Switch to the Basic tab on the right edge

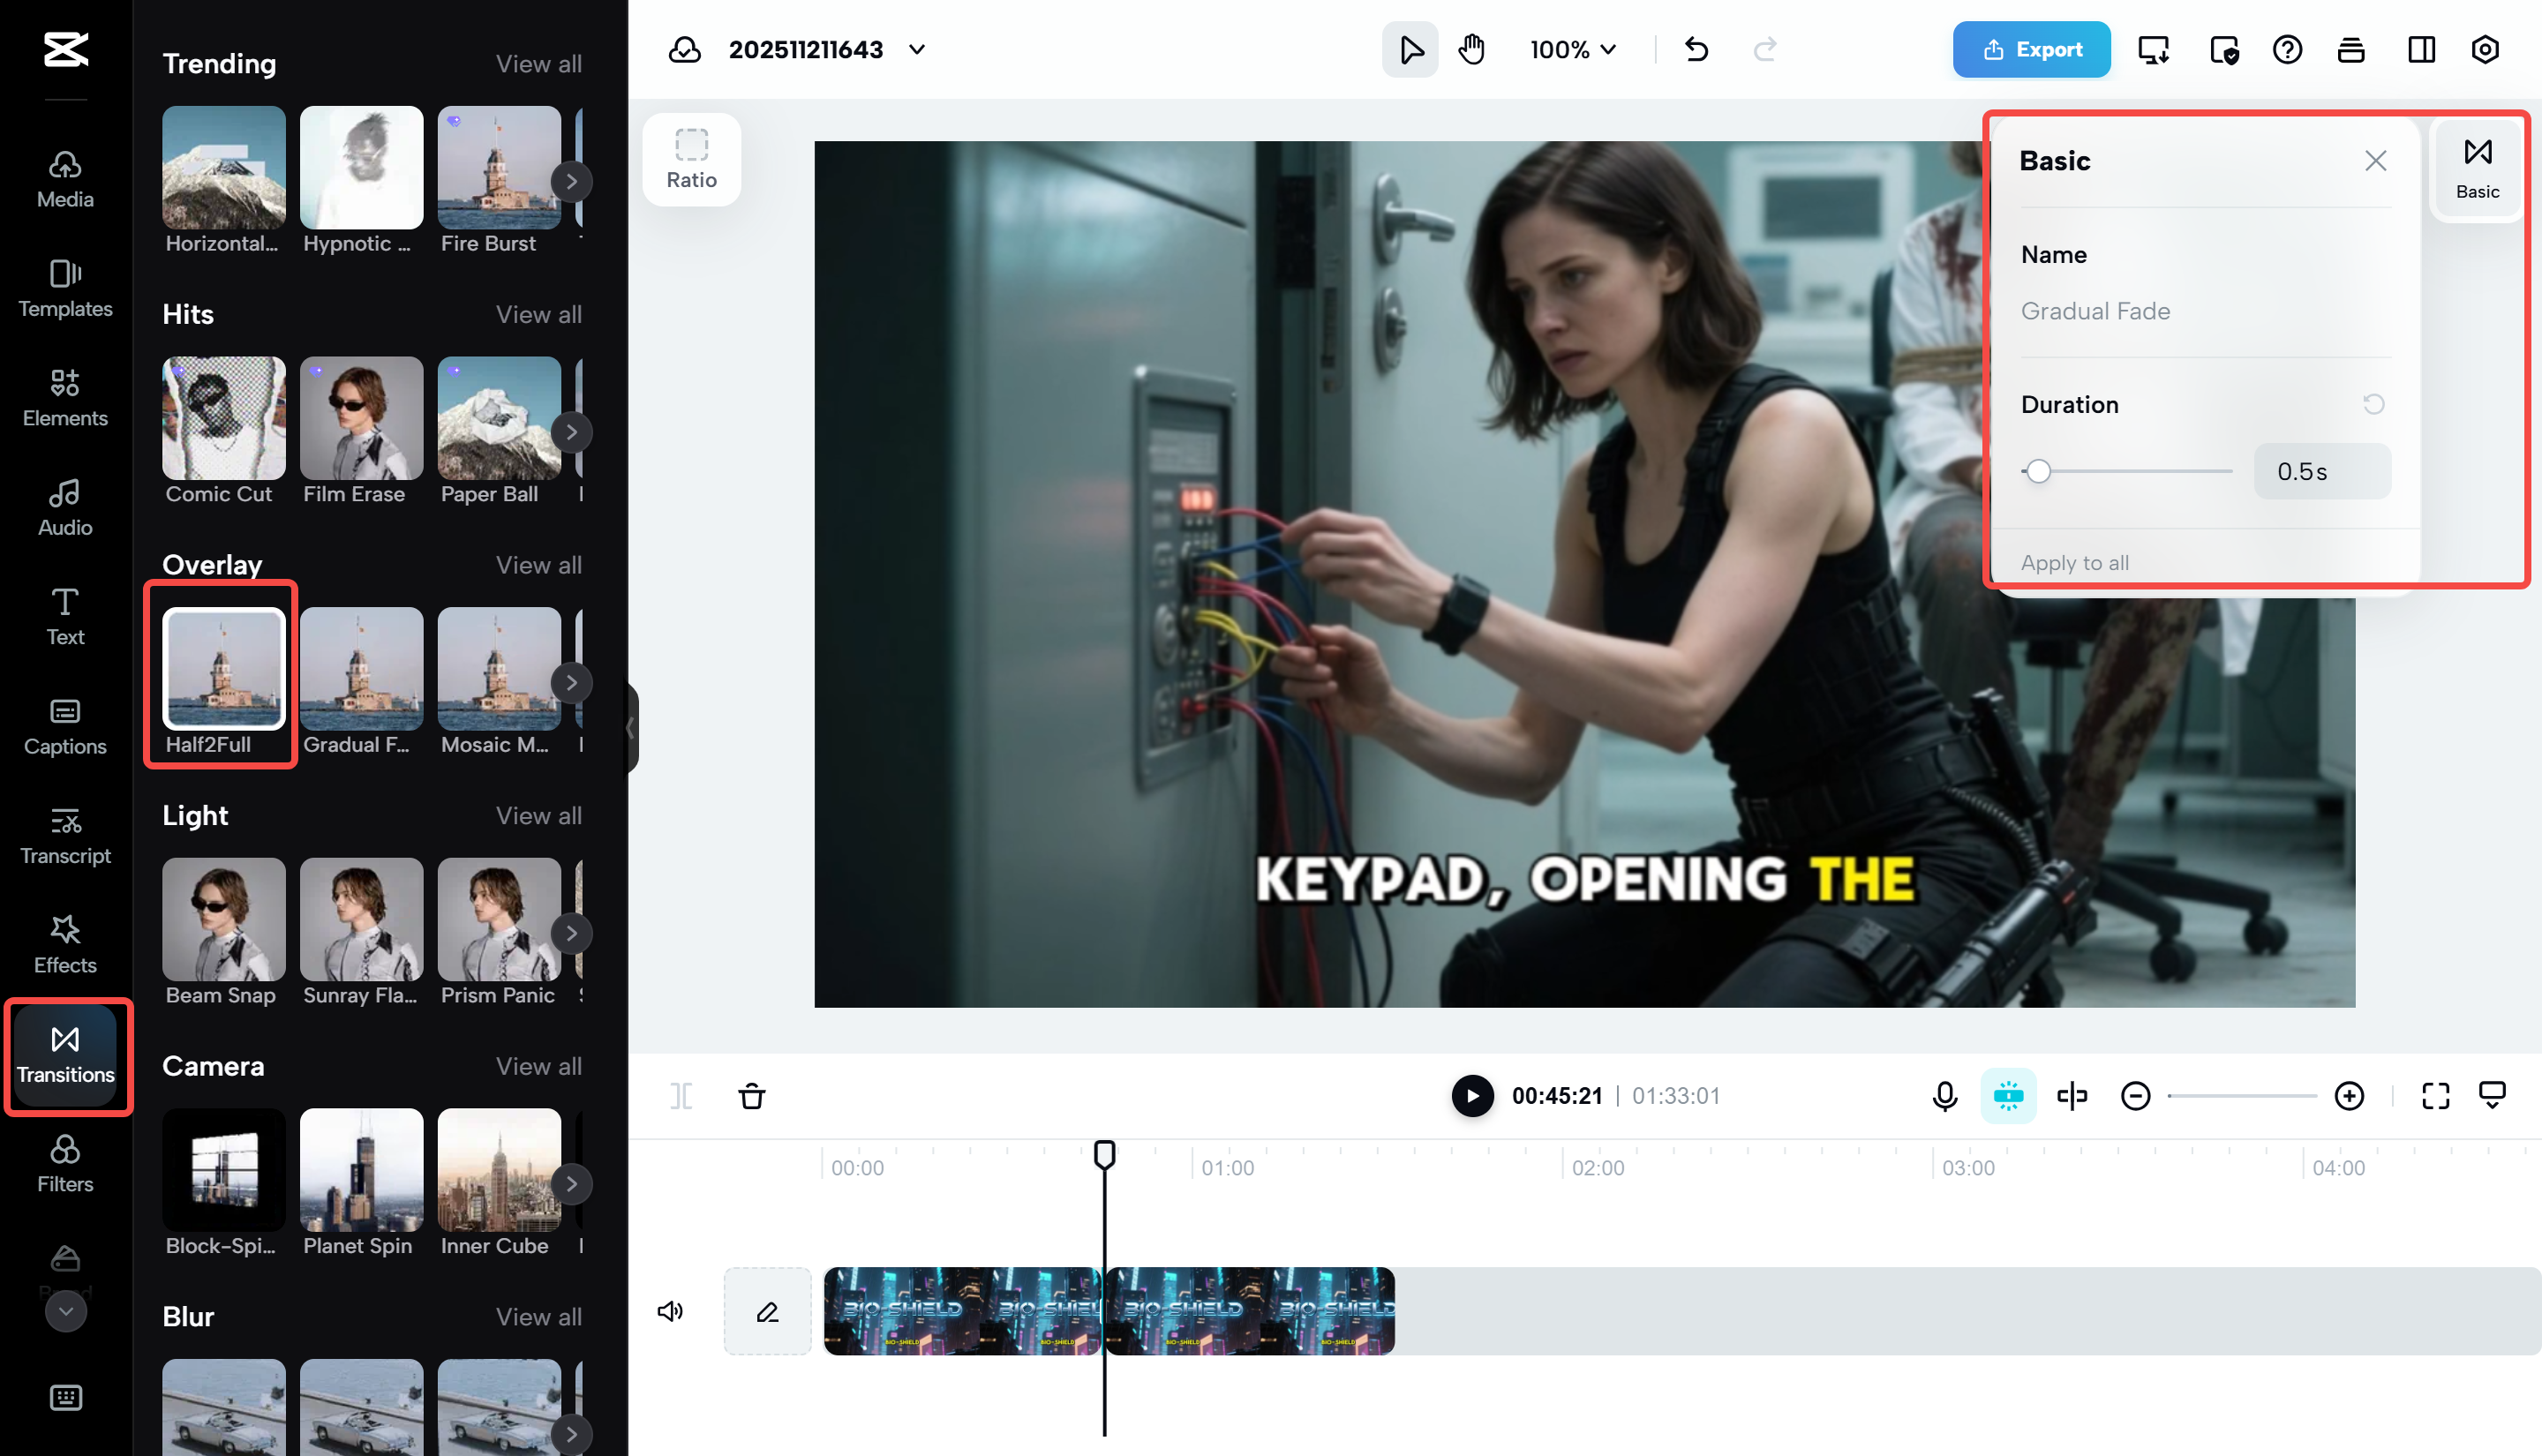pos(2477,165)
